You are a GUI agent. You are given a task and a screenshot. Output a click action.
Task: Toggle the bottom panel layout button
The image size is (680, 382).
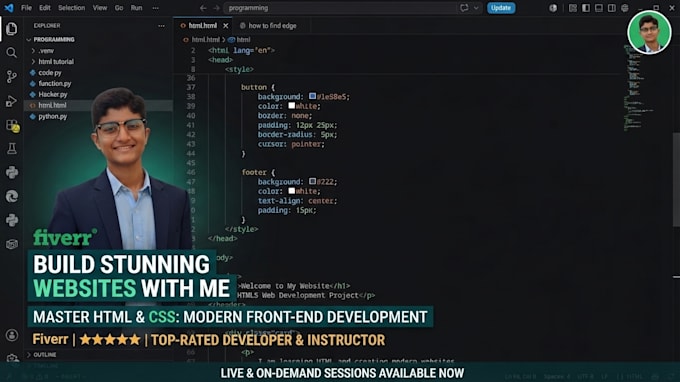tap(599, 8)
